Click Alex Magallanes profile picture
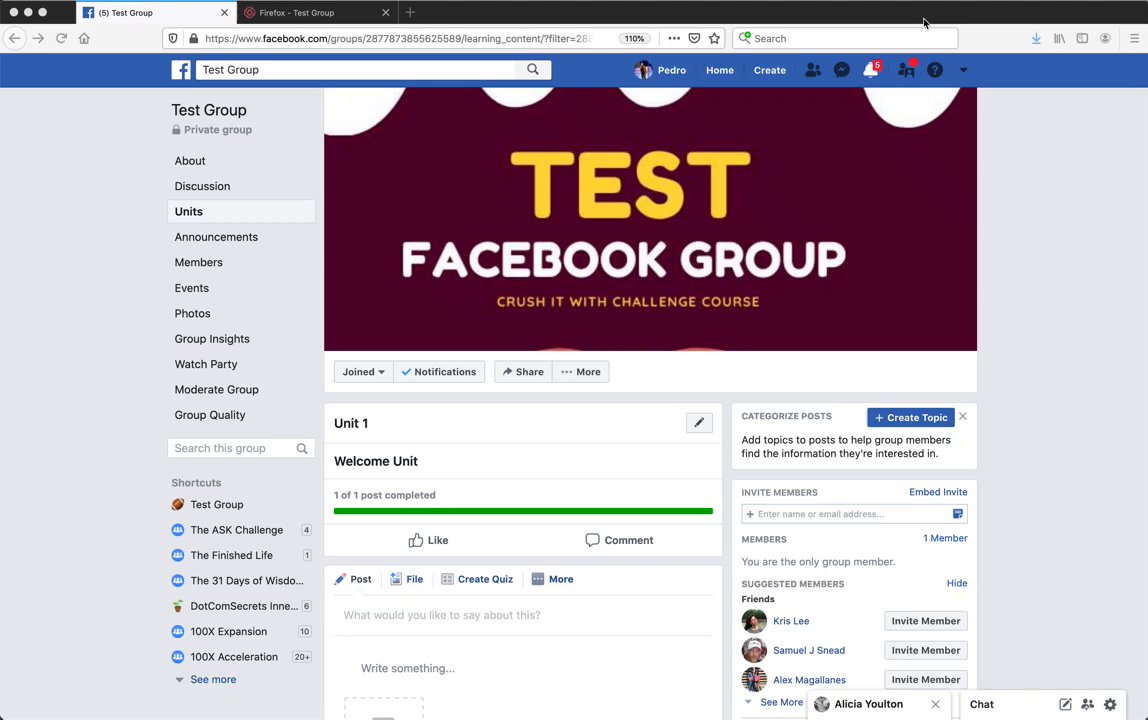 click(x=754, y=679)
